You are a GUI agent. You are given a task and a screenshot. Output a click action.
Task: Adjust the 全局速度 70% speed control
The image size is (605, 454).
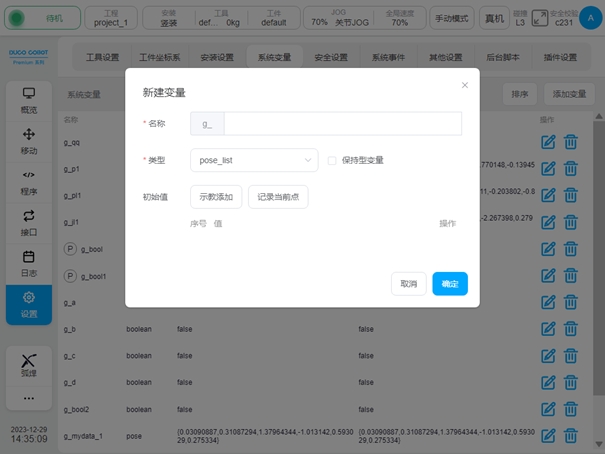(397, 17)
